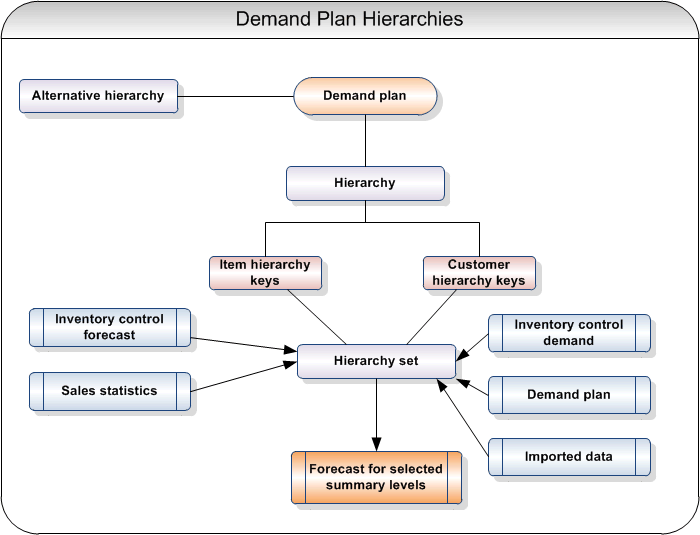The image size is (700, 535).
Task: Open Forecast for selected summary levels
Action: click(376, 477)
